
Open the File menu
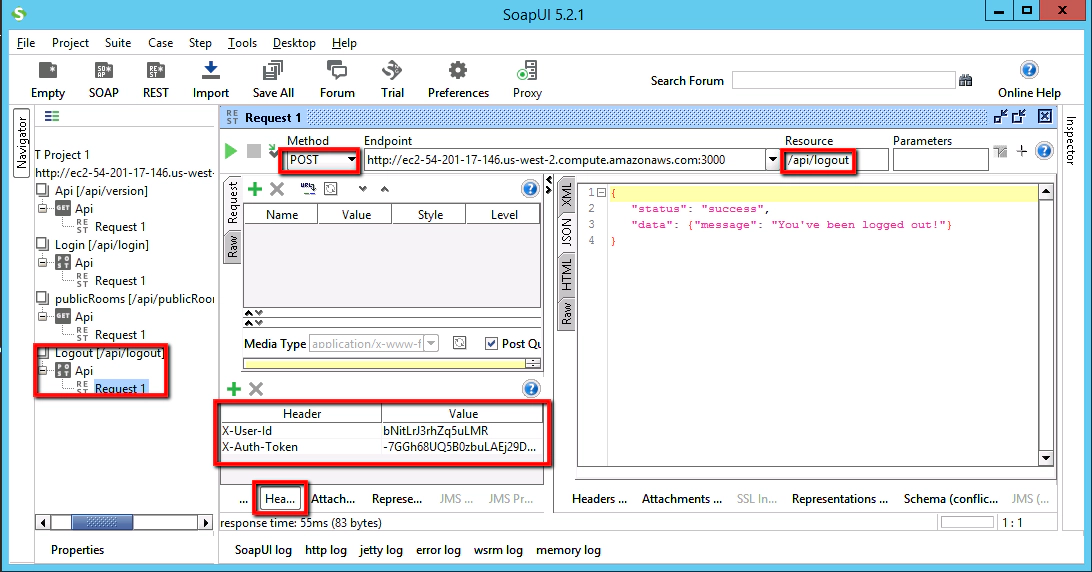[26, 42]
